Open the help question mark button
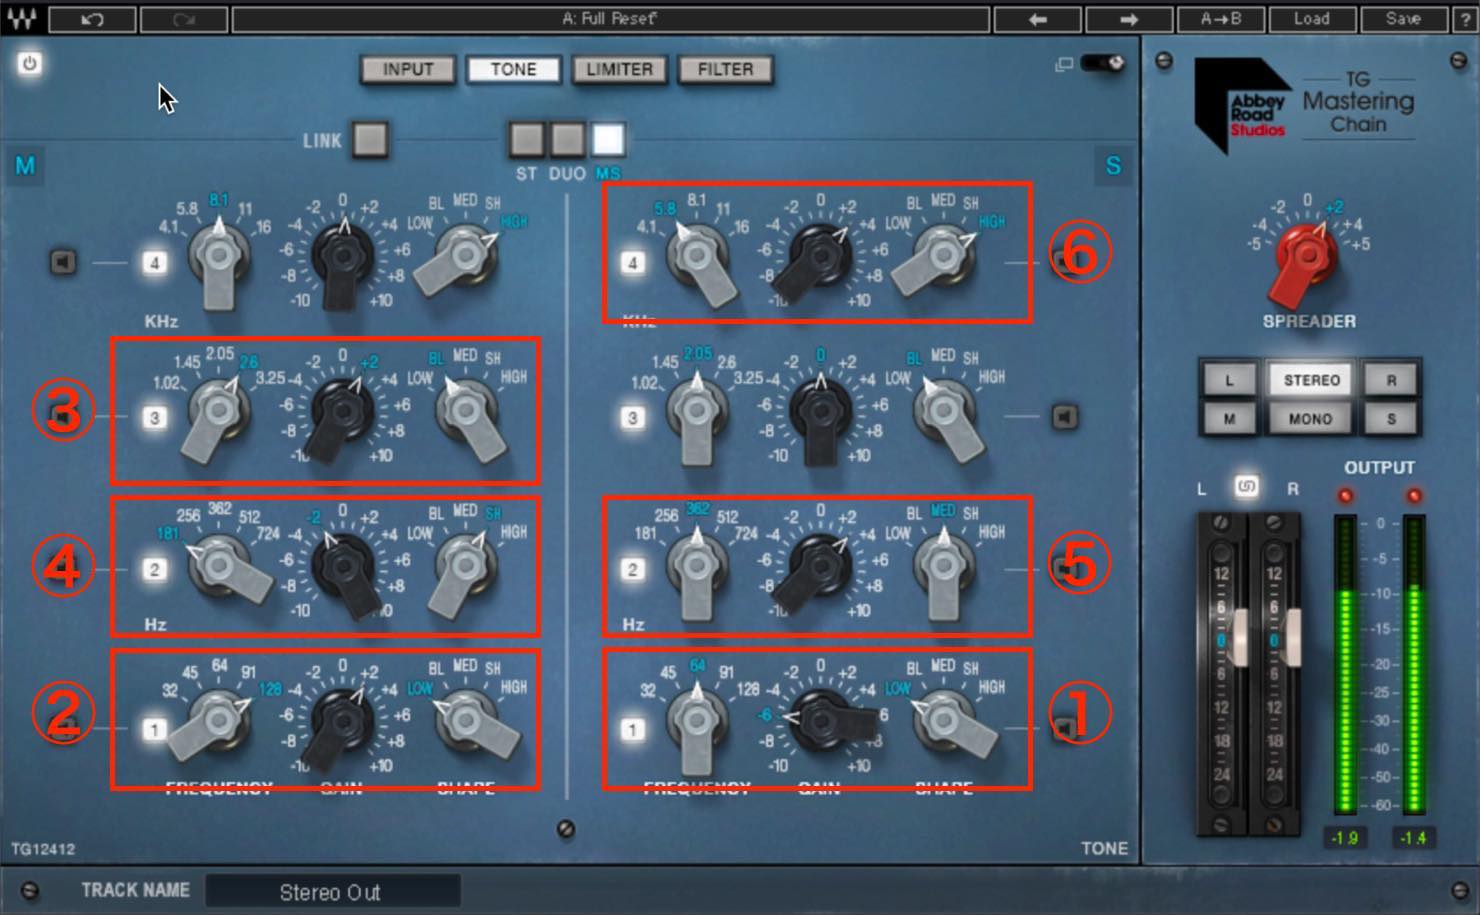Screen dimensions: 1480x915 click(1464, 19)
